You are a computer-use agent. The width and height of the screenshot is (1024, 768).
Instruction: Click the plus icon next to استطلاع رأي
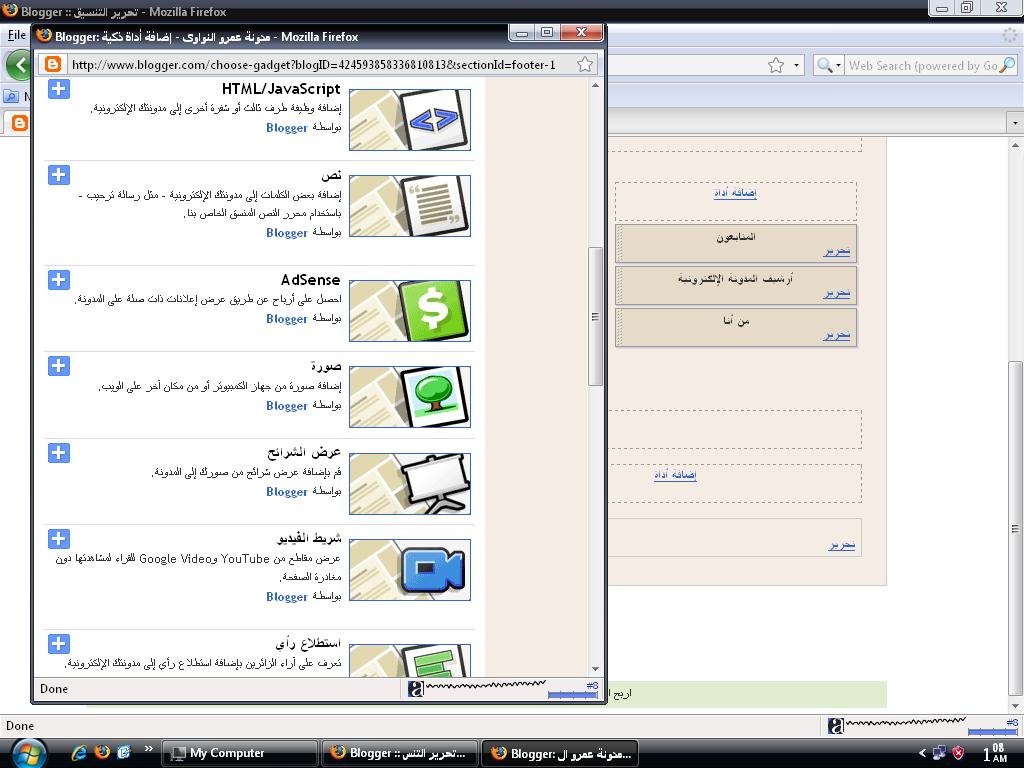pyautogui.click(x=59, y=643)
